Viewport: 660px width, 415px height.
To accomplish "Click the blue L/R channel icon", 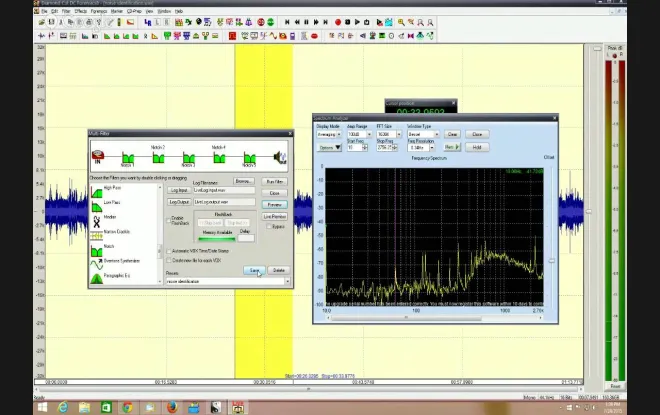I will tap(148, 22).
